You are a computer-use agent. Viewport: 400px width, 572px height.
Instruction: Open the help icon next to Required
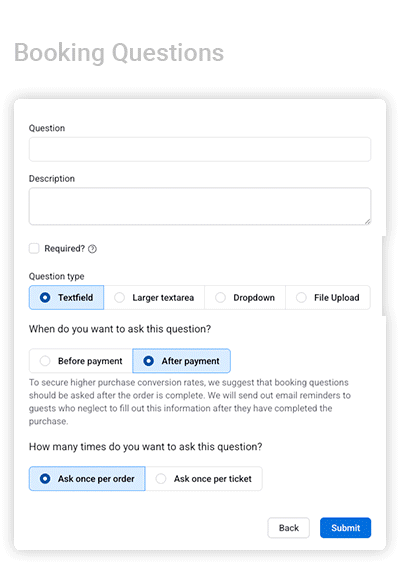point(93,249)
